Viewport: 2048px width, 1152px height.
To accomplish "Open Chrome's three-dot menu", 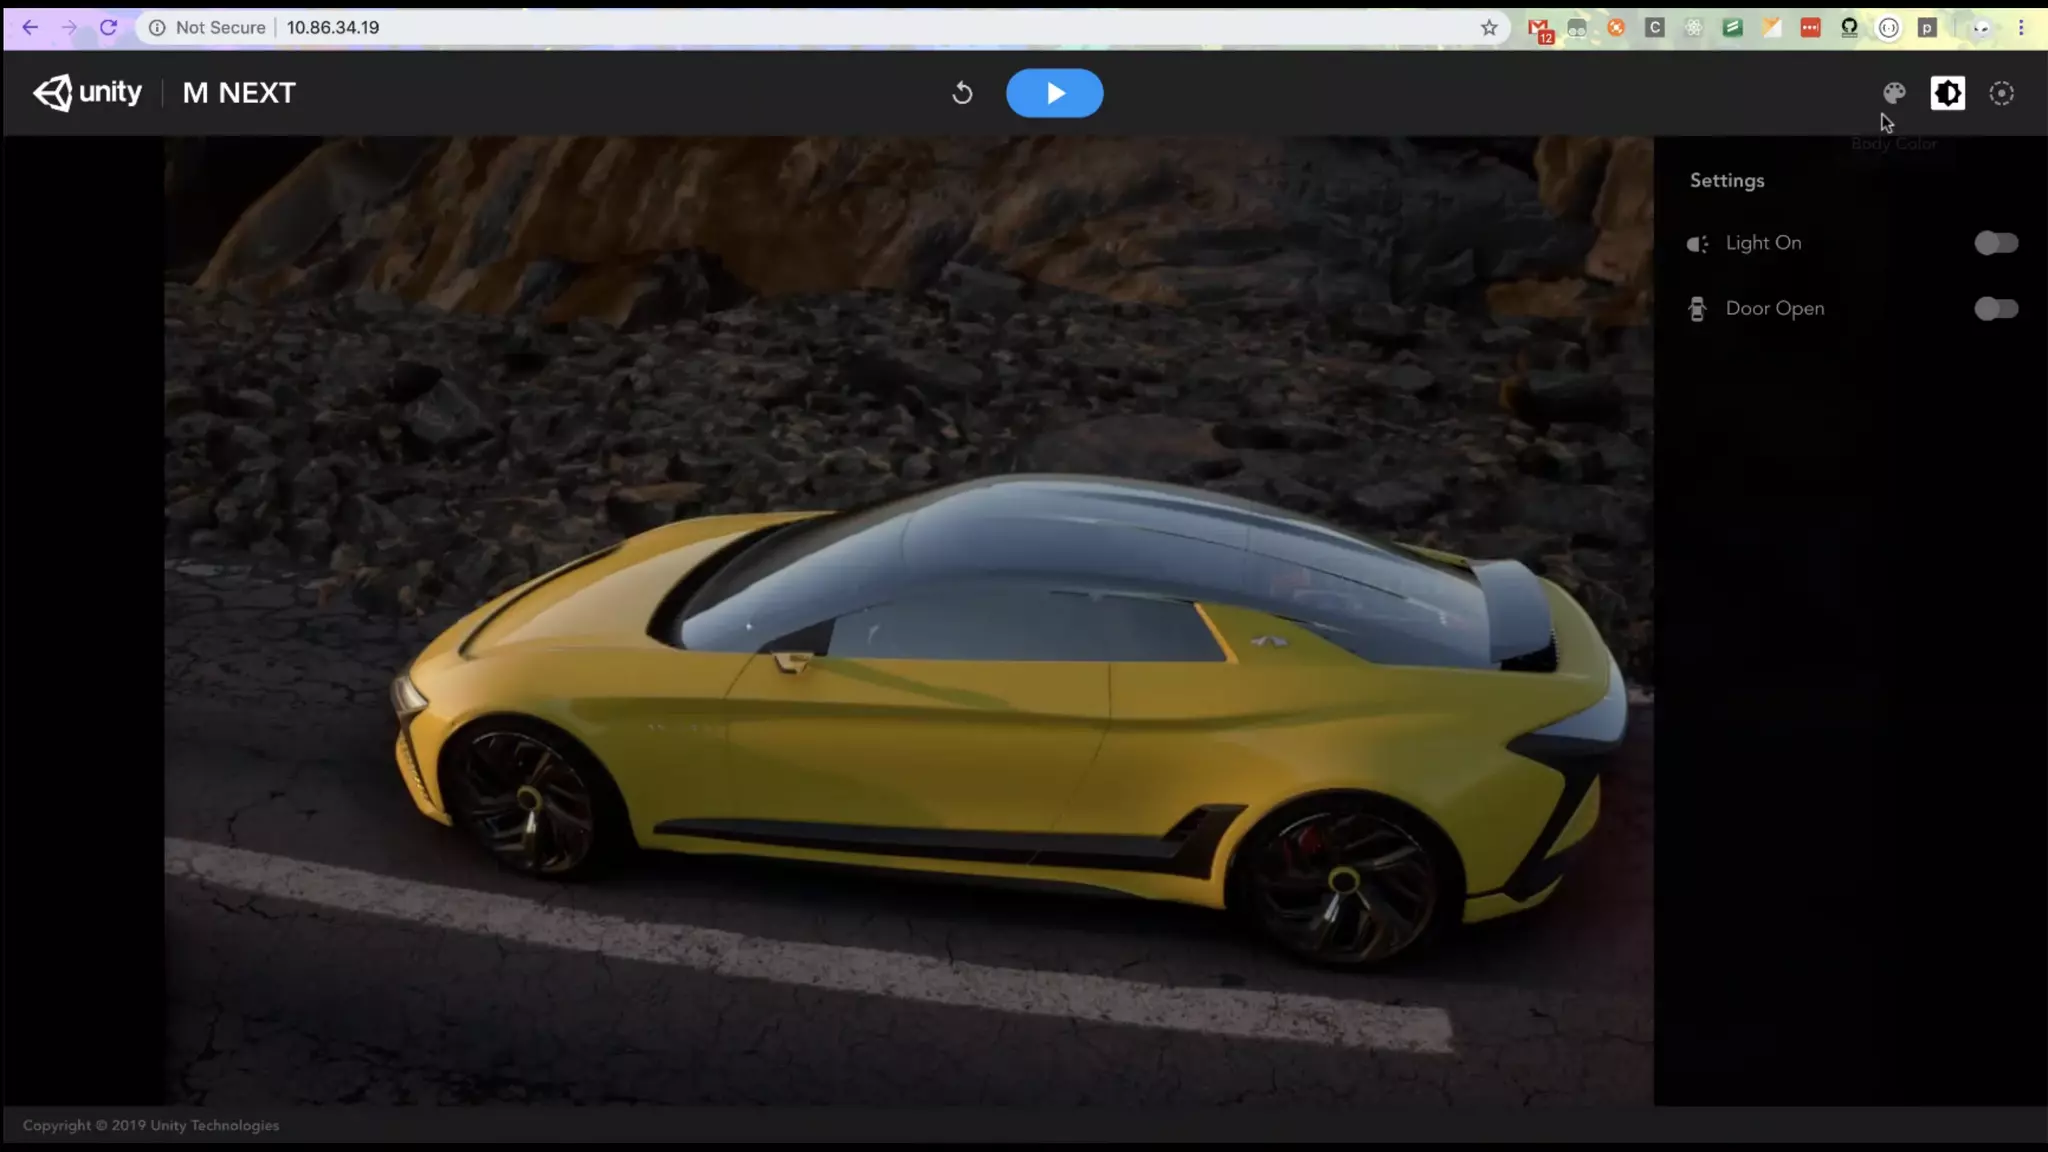I will 2021,28.
